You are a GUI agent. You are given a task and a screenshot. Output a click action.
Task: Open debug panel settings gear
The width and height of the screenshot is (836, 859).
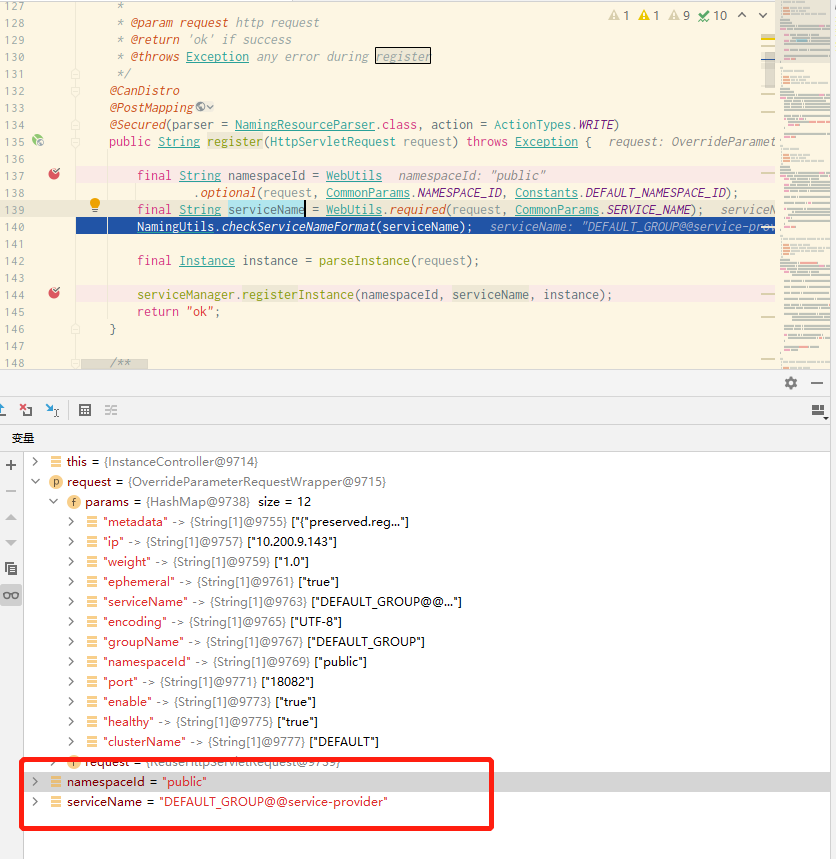point(791,383)
